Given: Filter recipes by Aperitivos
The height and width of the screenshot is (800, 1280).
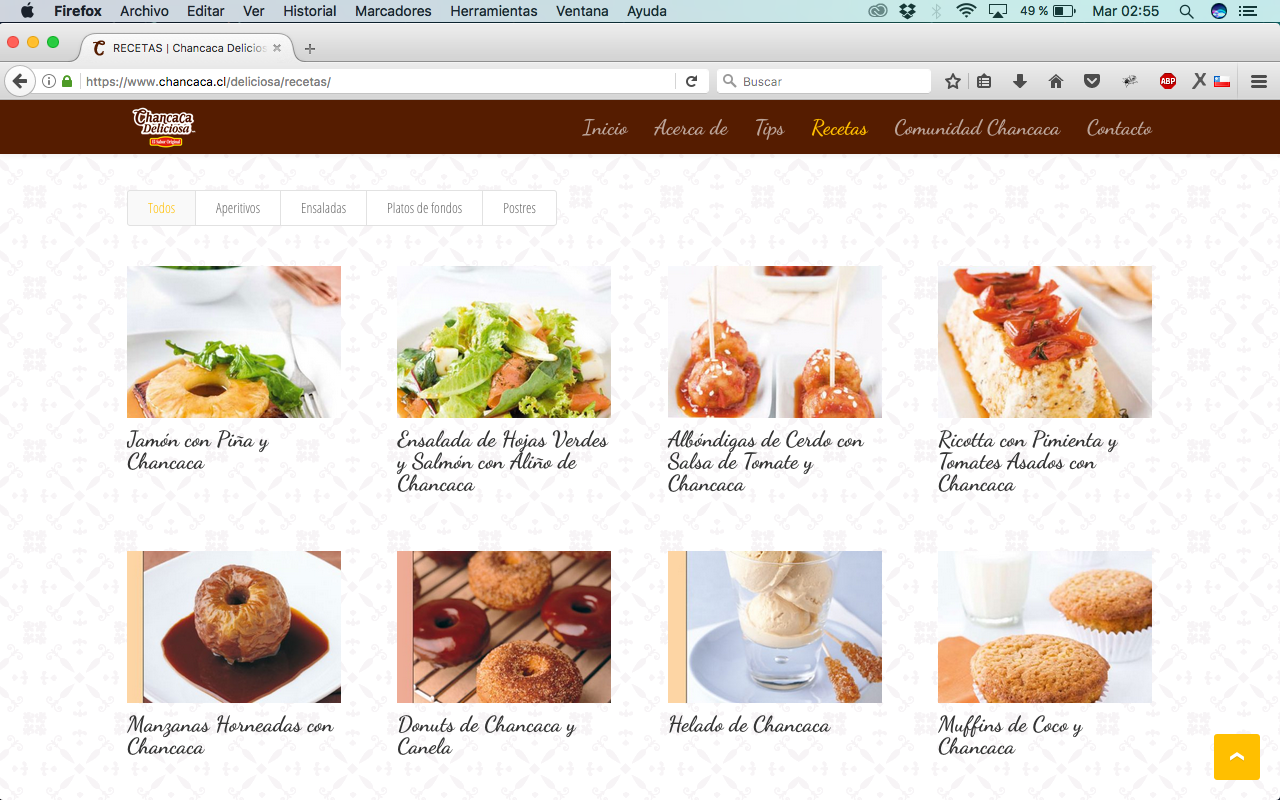Looking at the screenshot, I should click(x=238, y=208).
